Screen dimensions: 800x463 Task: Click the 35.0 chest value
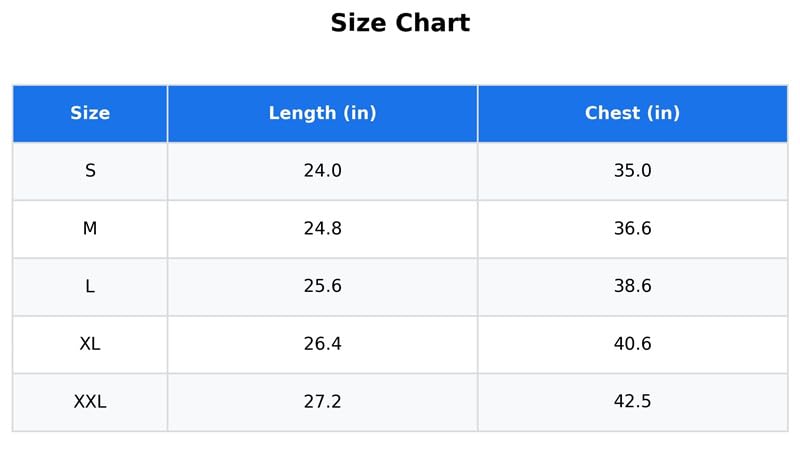click(x=633, y=170)
